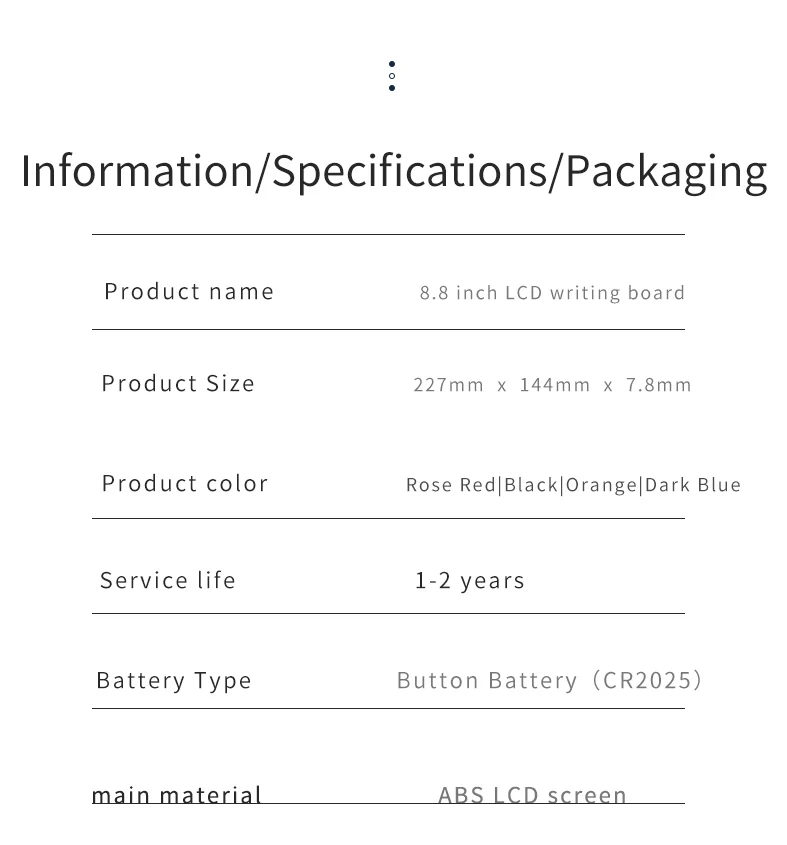
Task: Click the Black color option text
Action: 531,485
